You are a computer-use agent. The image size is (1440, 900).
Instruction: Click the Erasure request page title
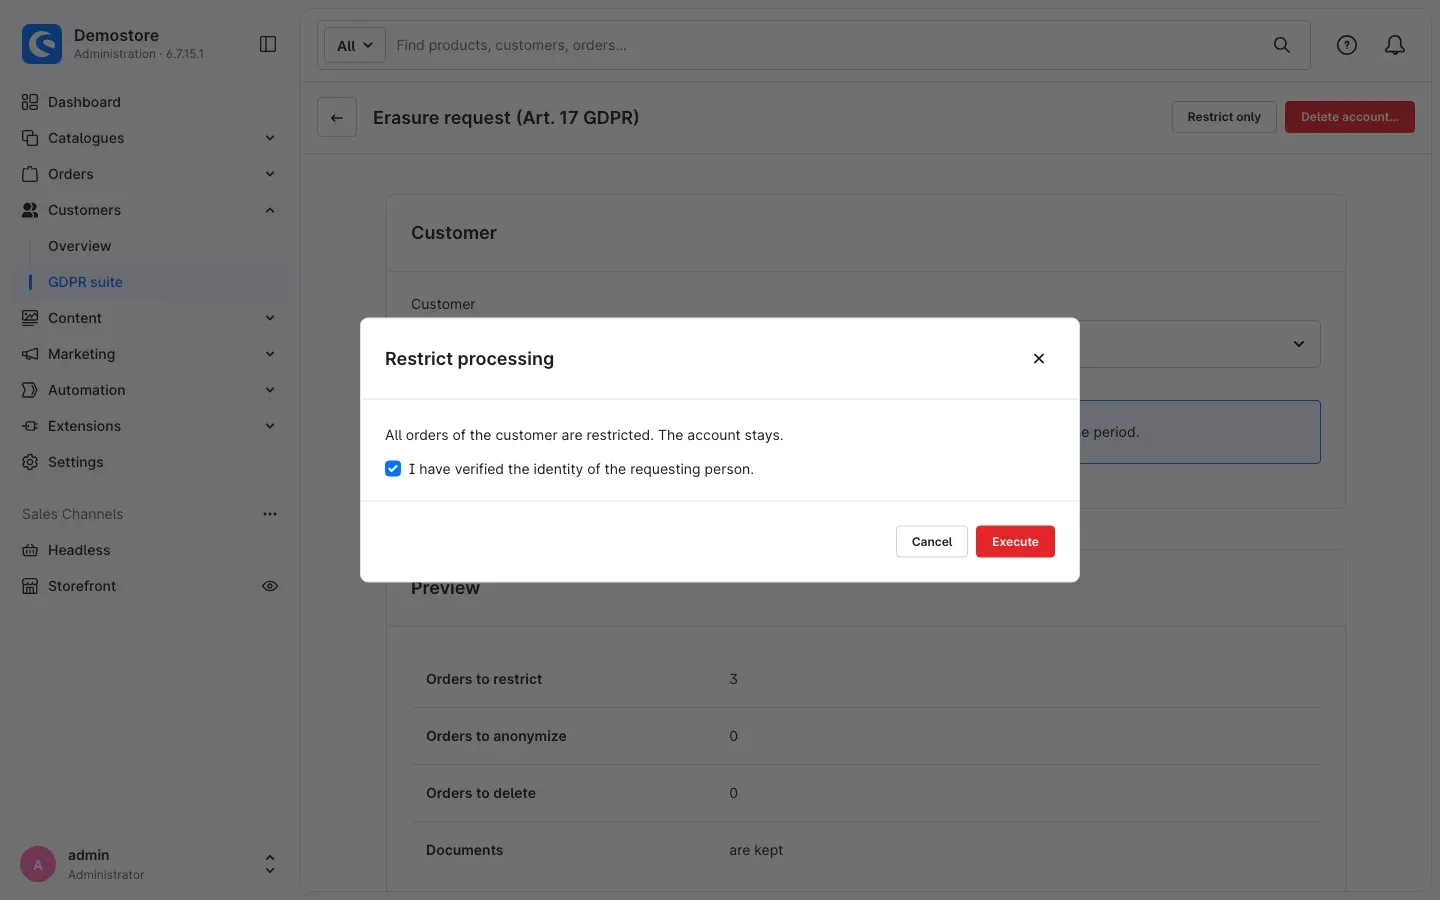(x=506, y=117)
